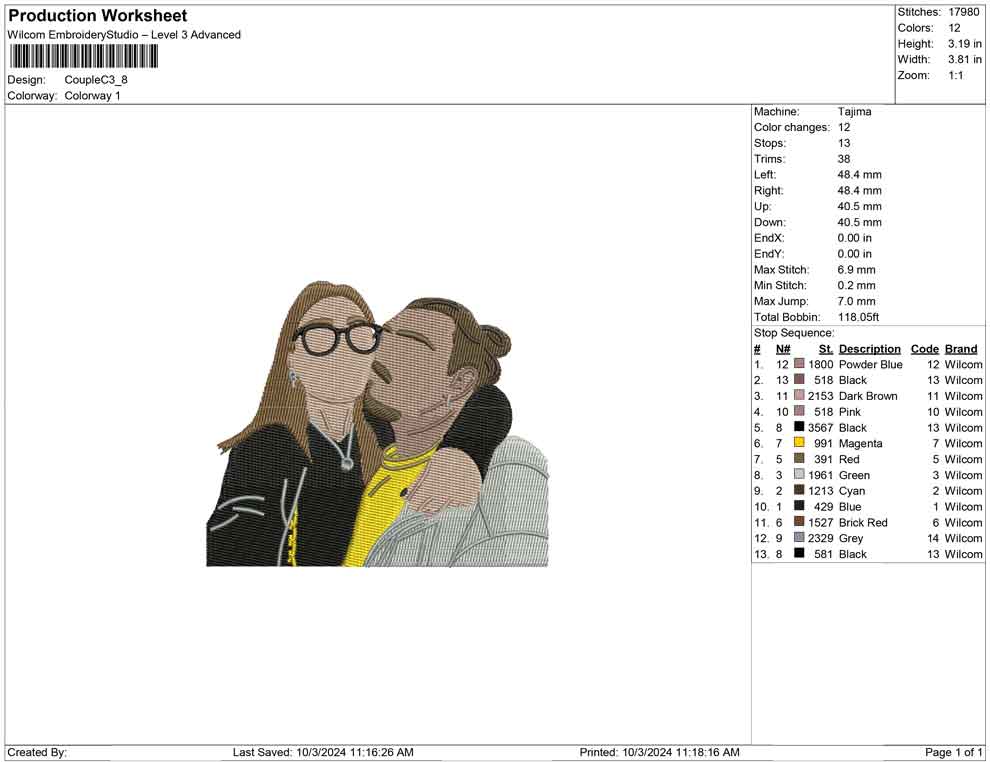Image resolution: width=990 pixels, height=762 pixels.
Task: Select the "Dark Brown" description text
Action: 868,396
